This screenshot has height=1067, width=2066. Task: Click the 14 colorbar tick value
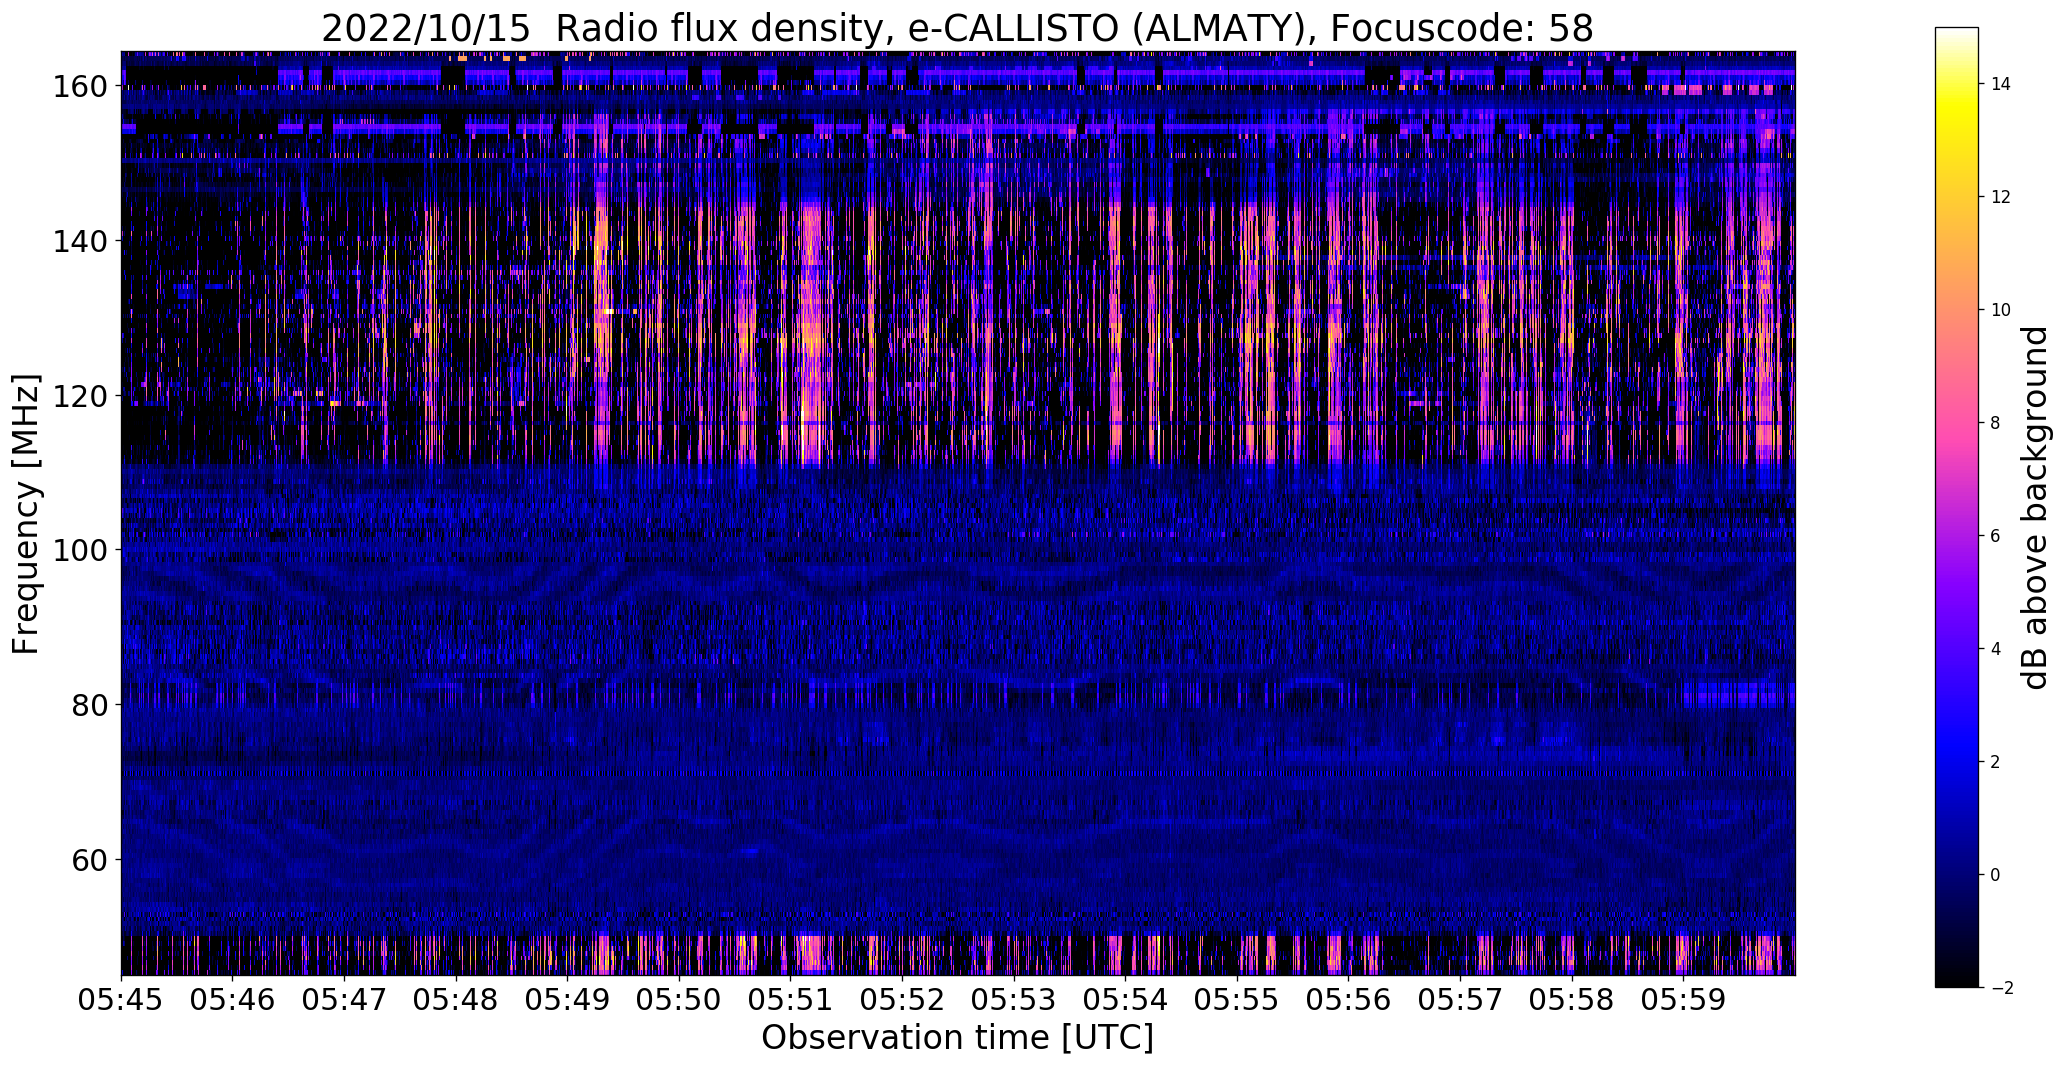[x=2001, y=84]
